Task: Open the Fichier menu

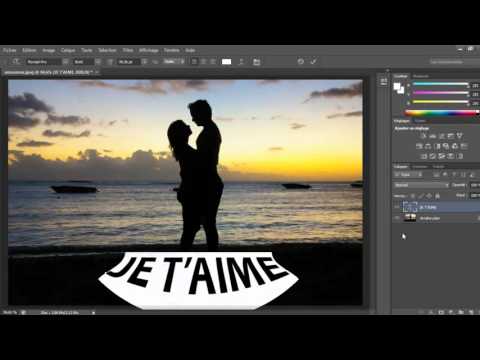Action: point(10,50)
